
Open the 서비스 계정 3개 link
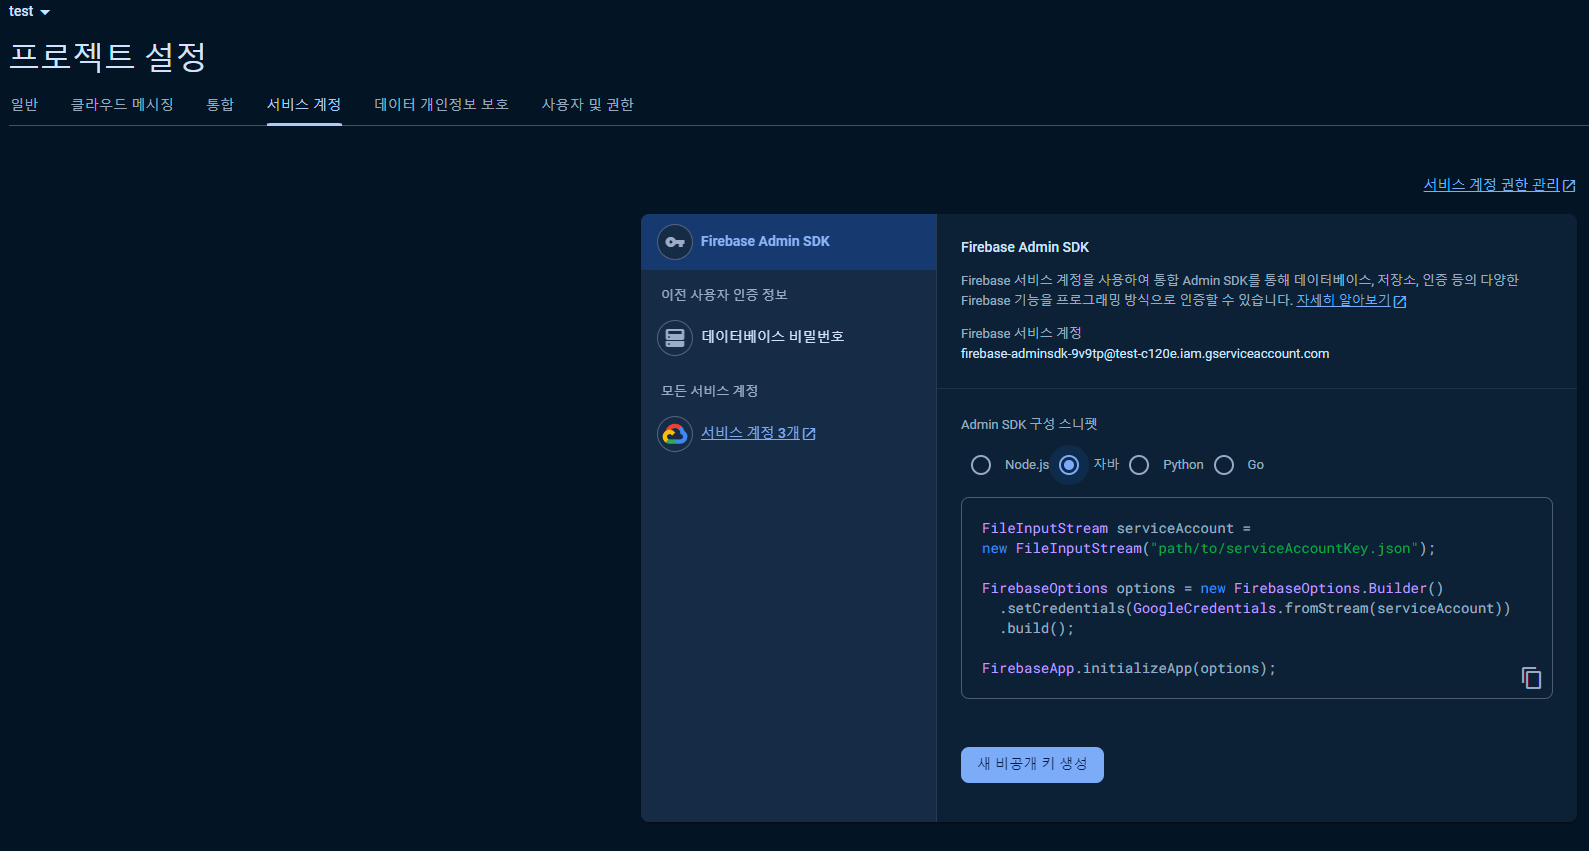750,433
